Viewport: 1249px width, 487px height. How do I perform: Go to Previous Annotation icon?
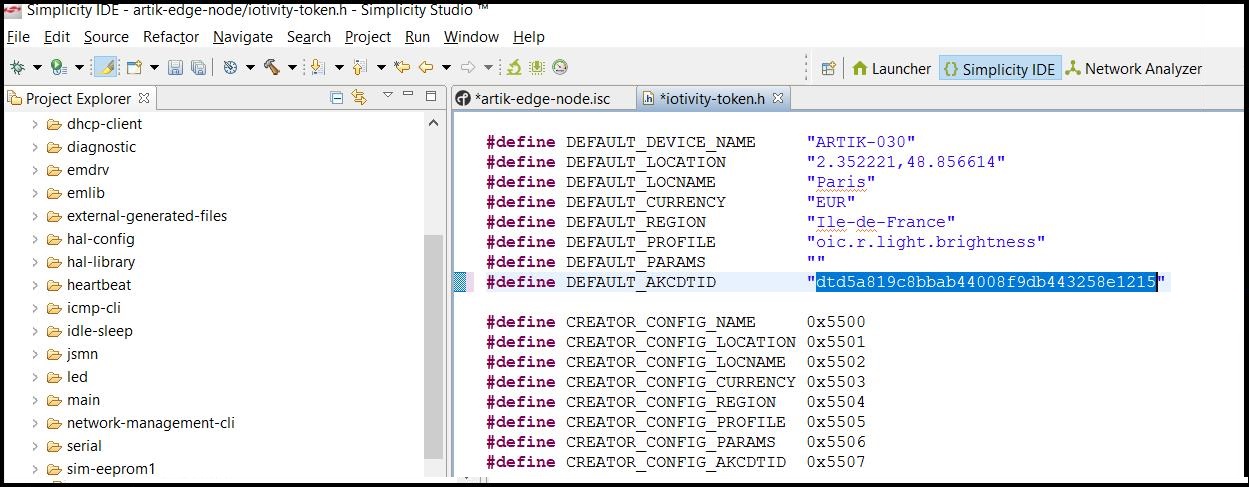point(359,67)
